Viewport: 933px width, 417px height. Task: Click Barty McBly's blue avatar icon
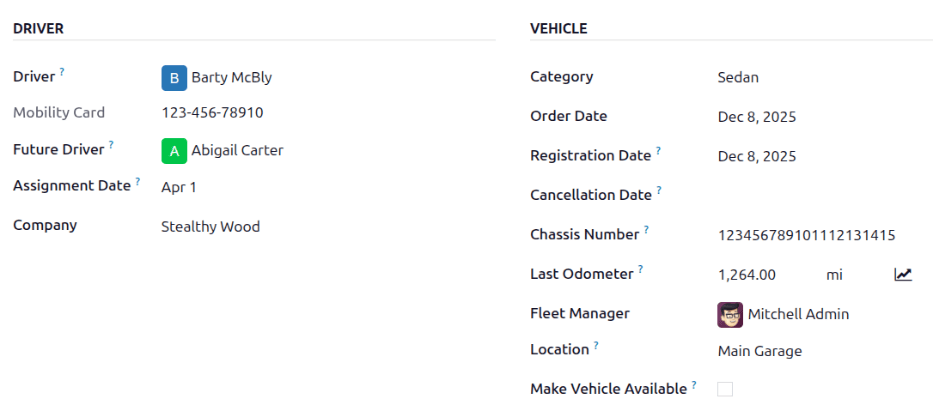coord(174,77)
